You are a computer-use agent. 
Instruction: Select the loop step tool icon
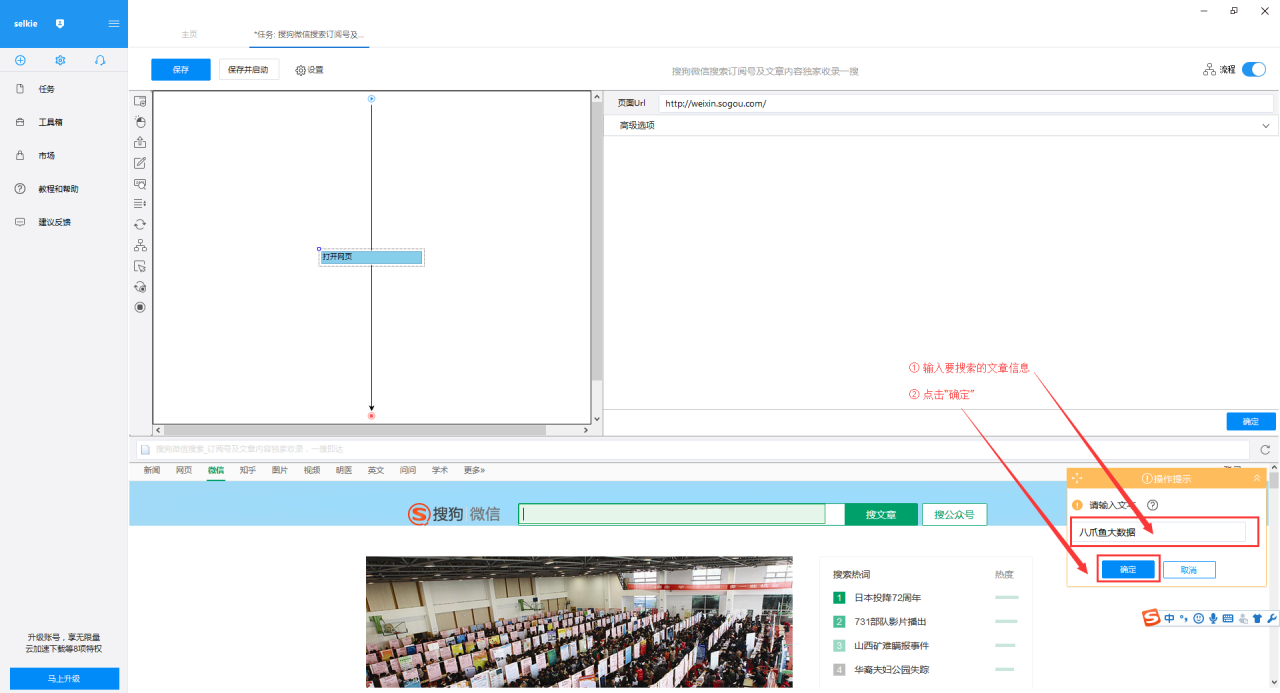click(140, 225)
